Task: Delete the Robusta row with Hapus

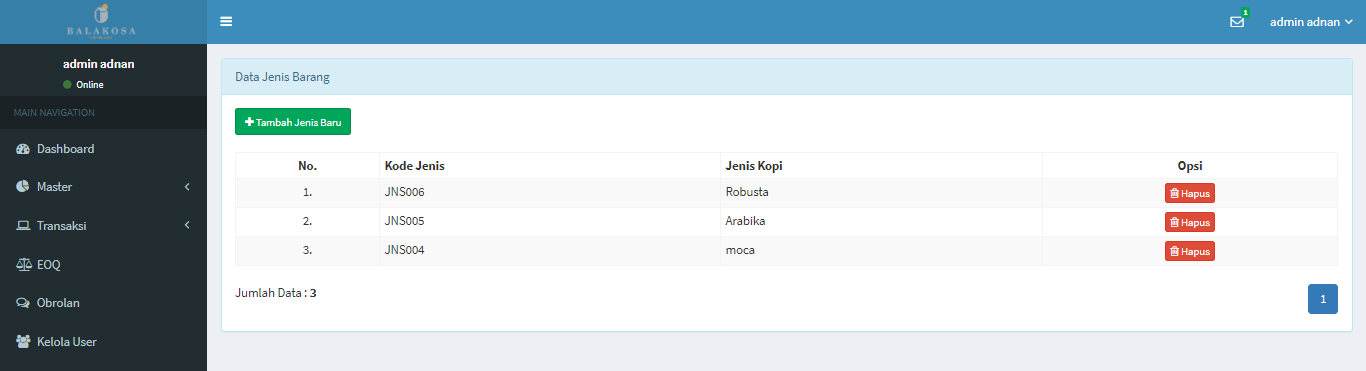Action: click(1189, 193)
